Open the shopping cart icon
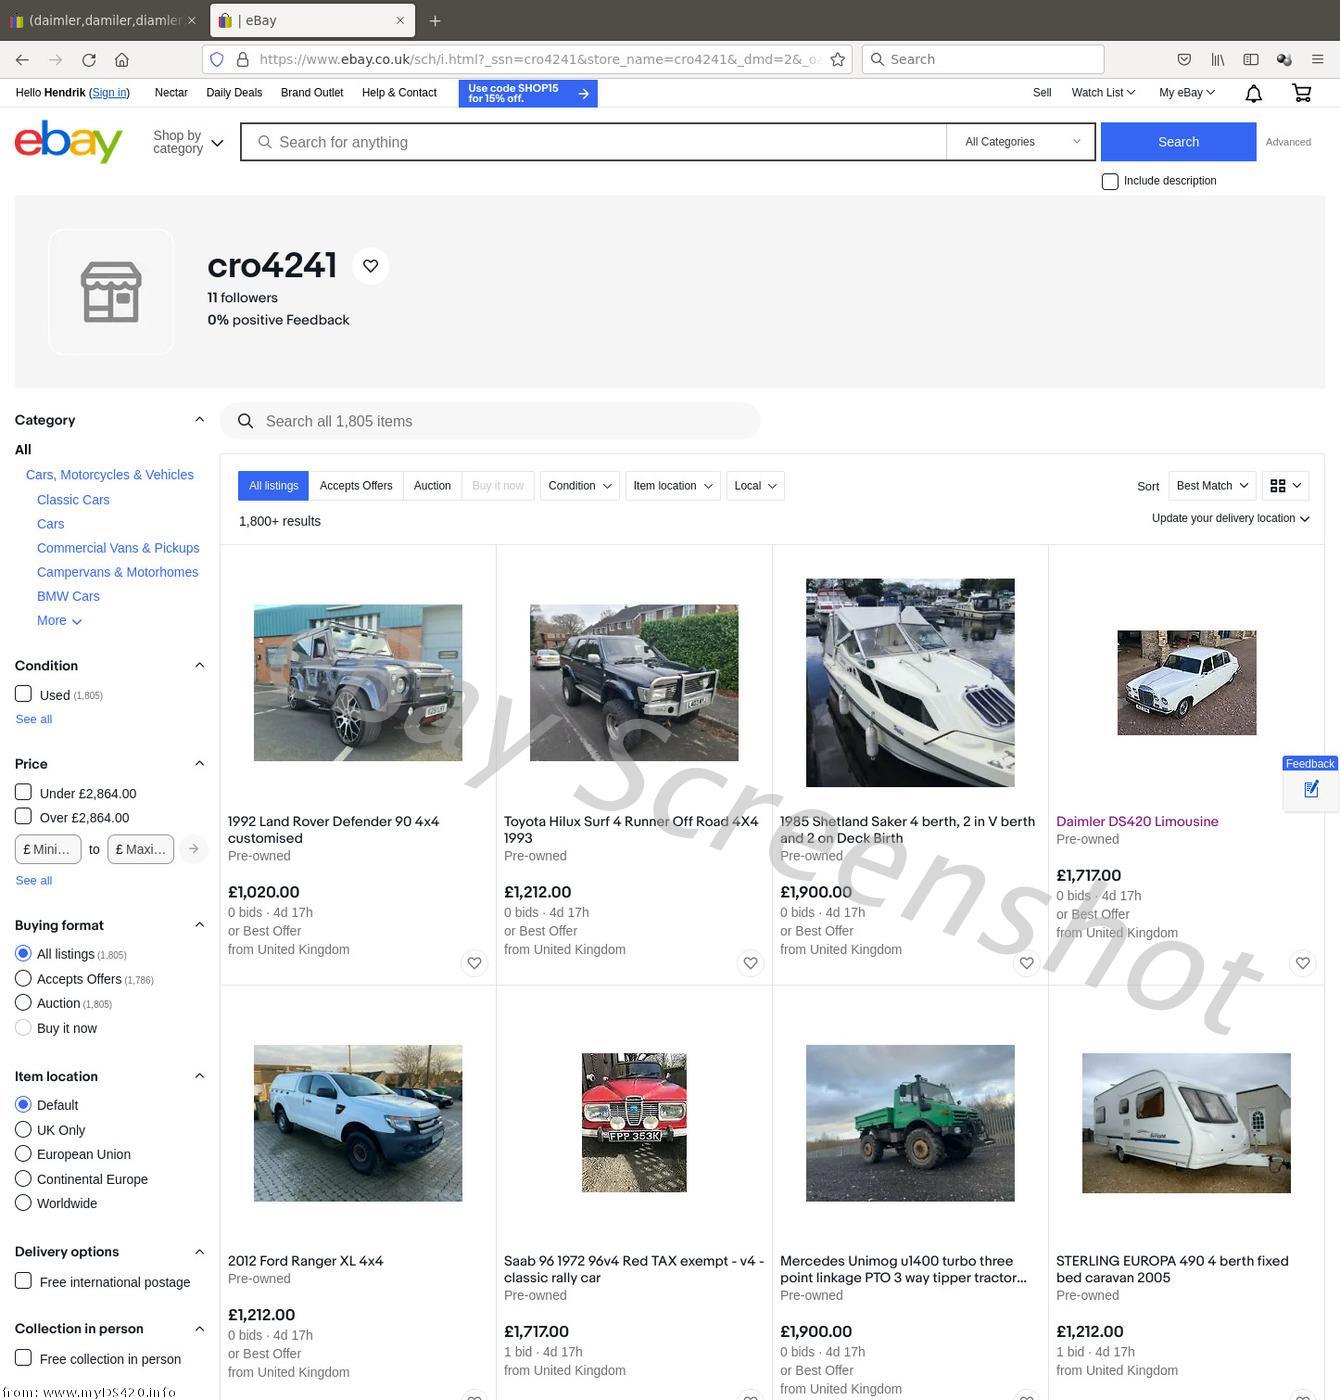 1301,93
